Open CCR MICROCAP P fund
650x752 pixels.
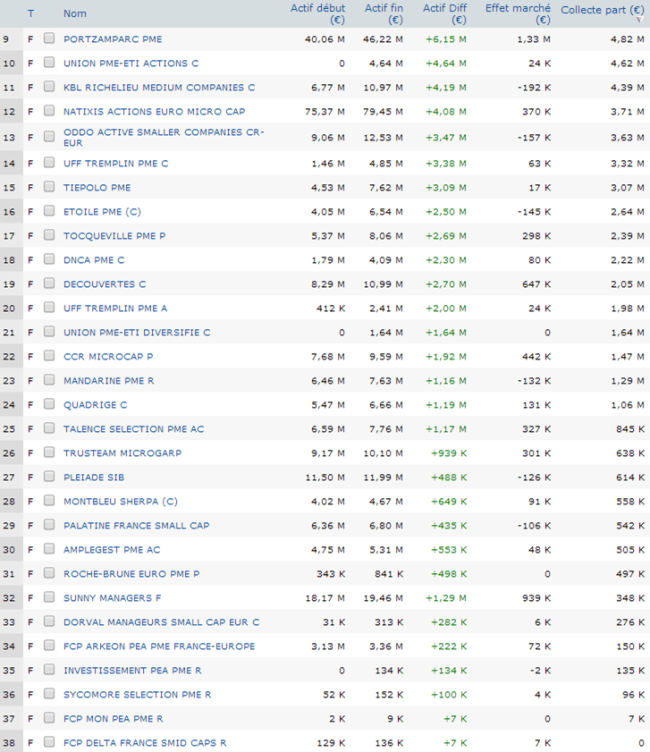coord(108,357)
